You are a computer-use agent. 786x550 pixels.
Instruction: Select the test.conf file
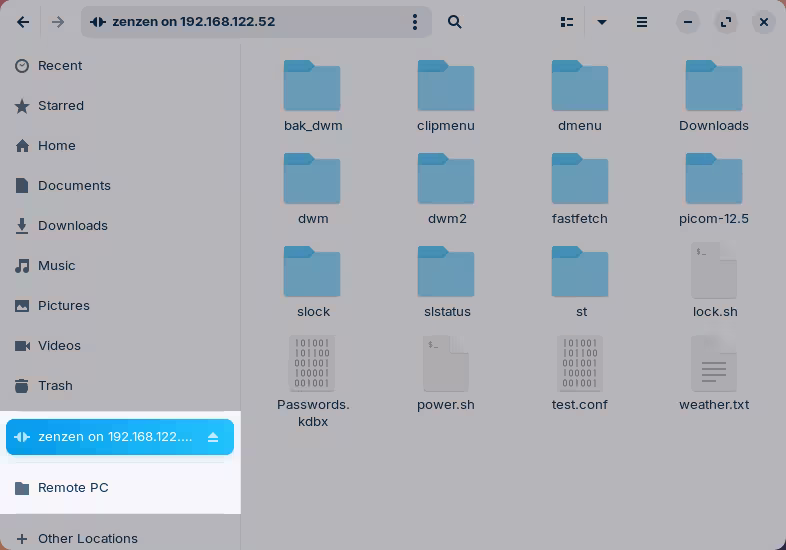[580, 364]
